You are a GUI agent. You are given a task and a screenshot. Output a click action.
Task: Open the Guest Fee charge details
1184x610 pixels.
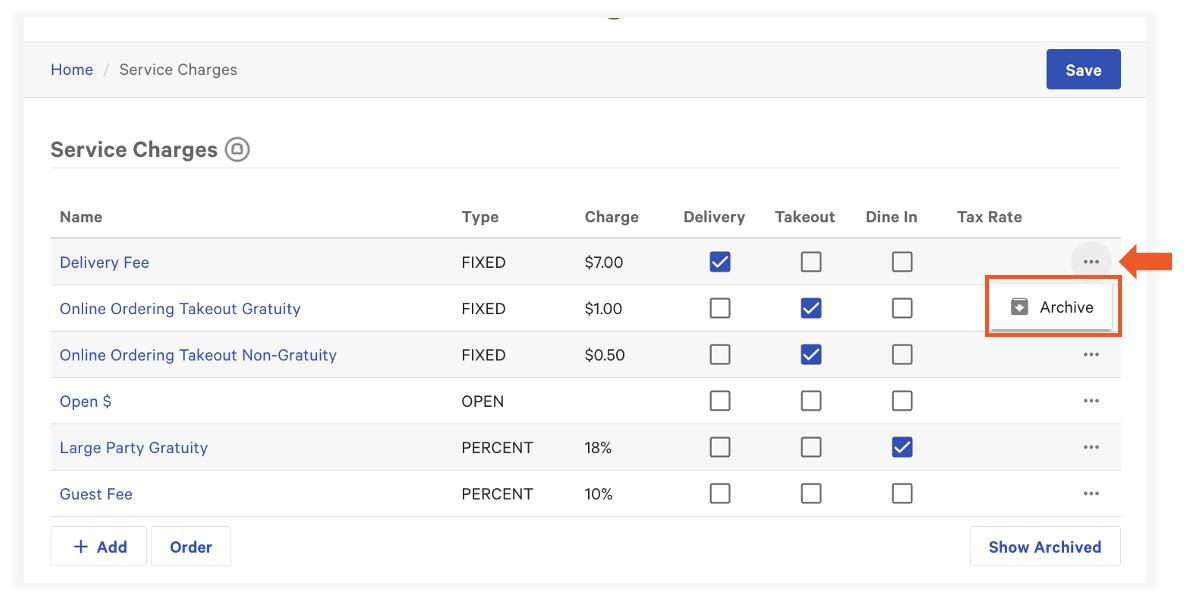coord(95,493)
